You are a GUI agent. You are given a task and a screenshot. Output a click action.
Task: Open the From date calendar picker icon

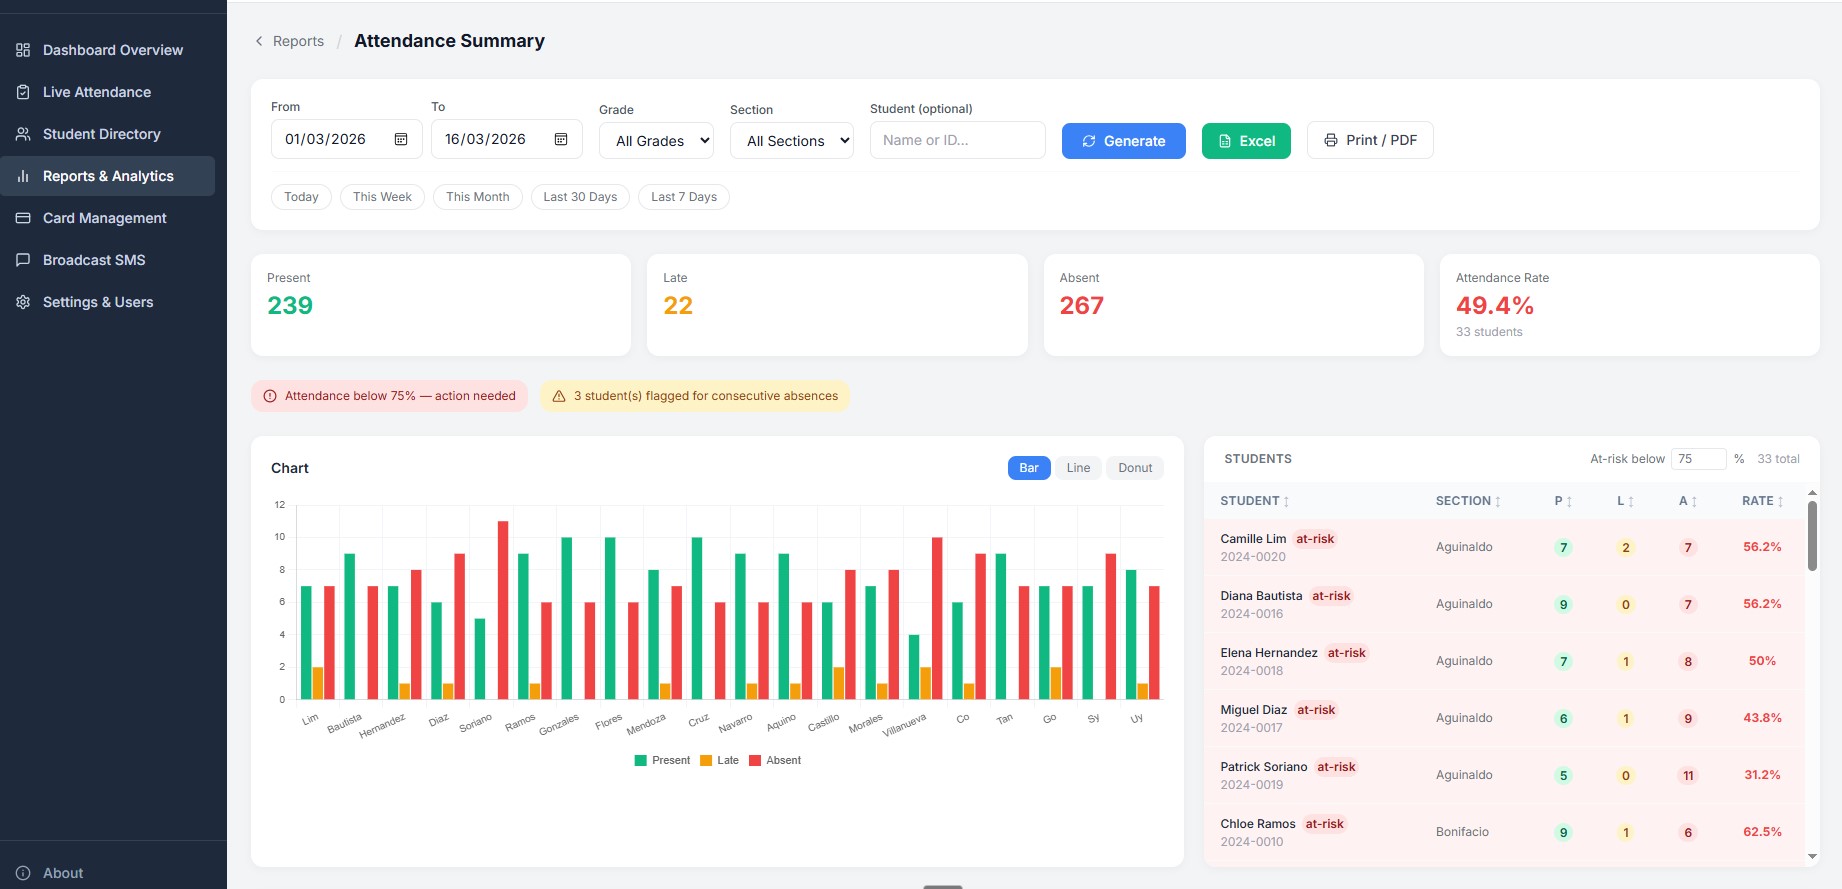[x=401, y=140]
